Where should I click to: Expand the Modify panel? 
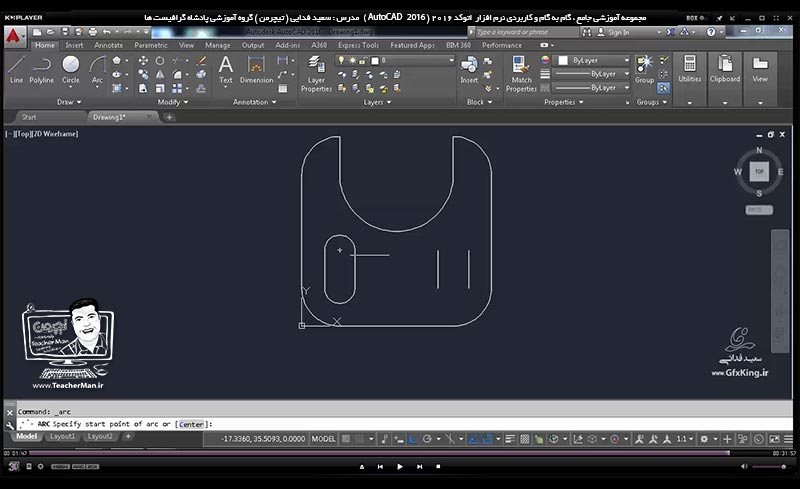click(172, 102)
